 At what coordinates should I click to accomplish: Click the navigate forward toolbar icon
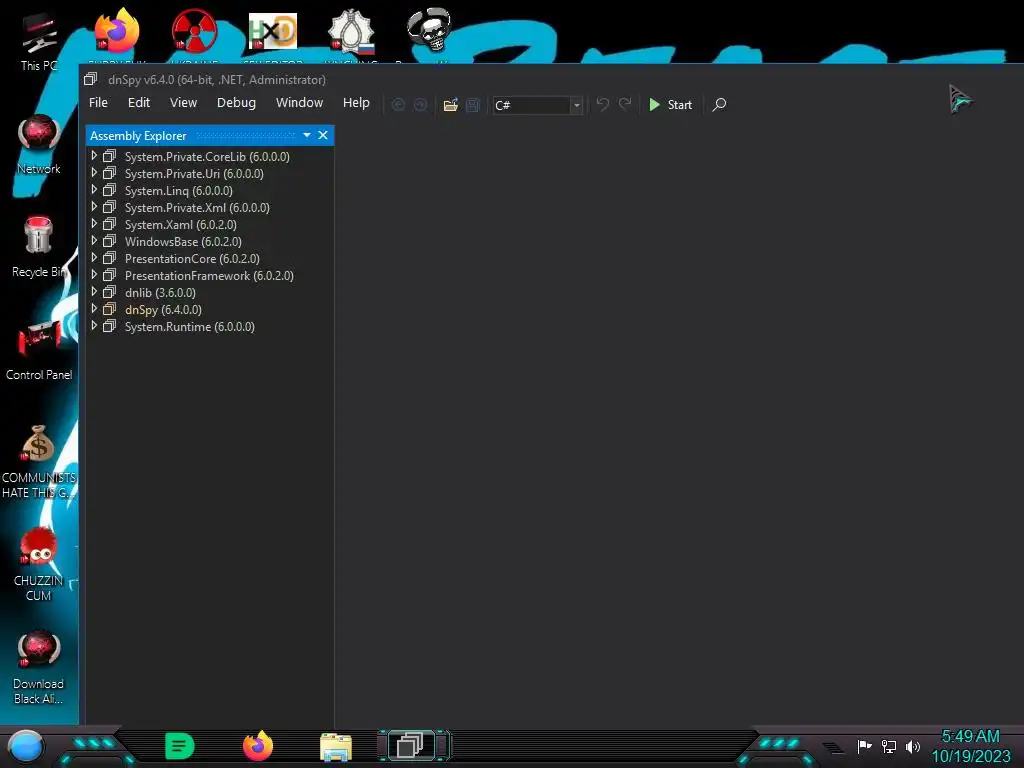click(421, 104)
